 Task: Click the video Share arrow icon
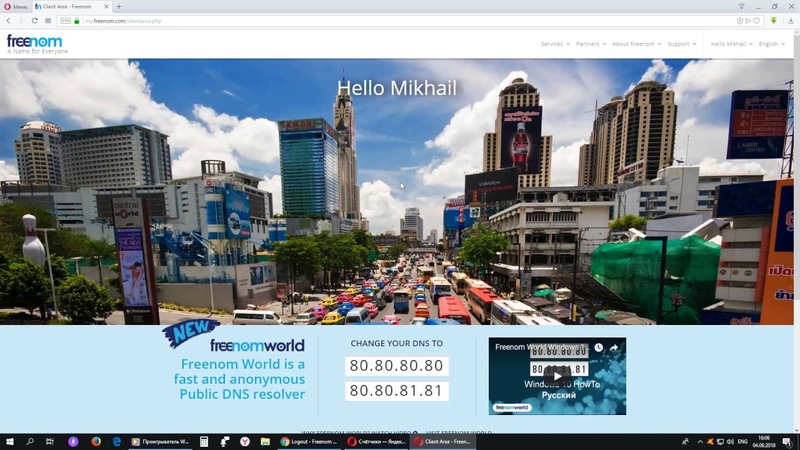614,347
